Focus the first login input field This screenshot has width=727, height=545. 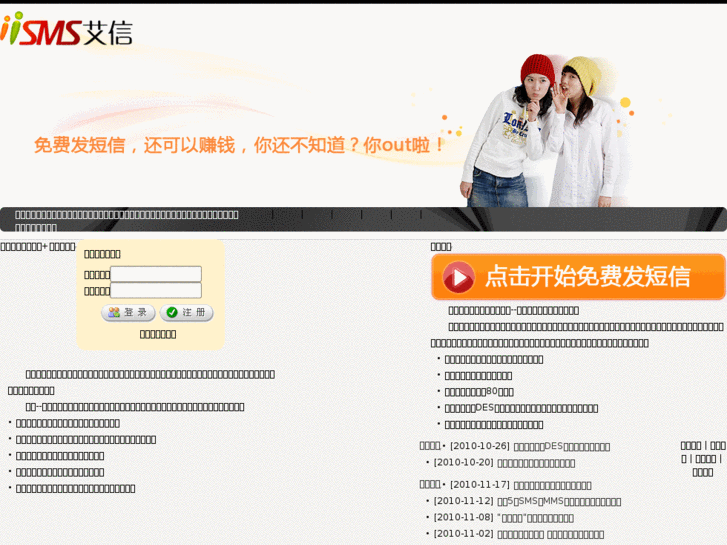[x=156, y=274]
